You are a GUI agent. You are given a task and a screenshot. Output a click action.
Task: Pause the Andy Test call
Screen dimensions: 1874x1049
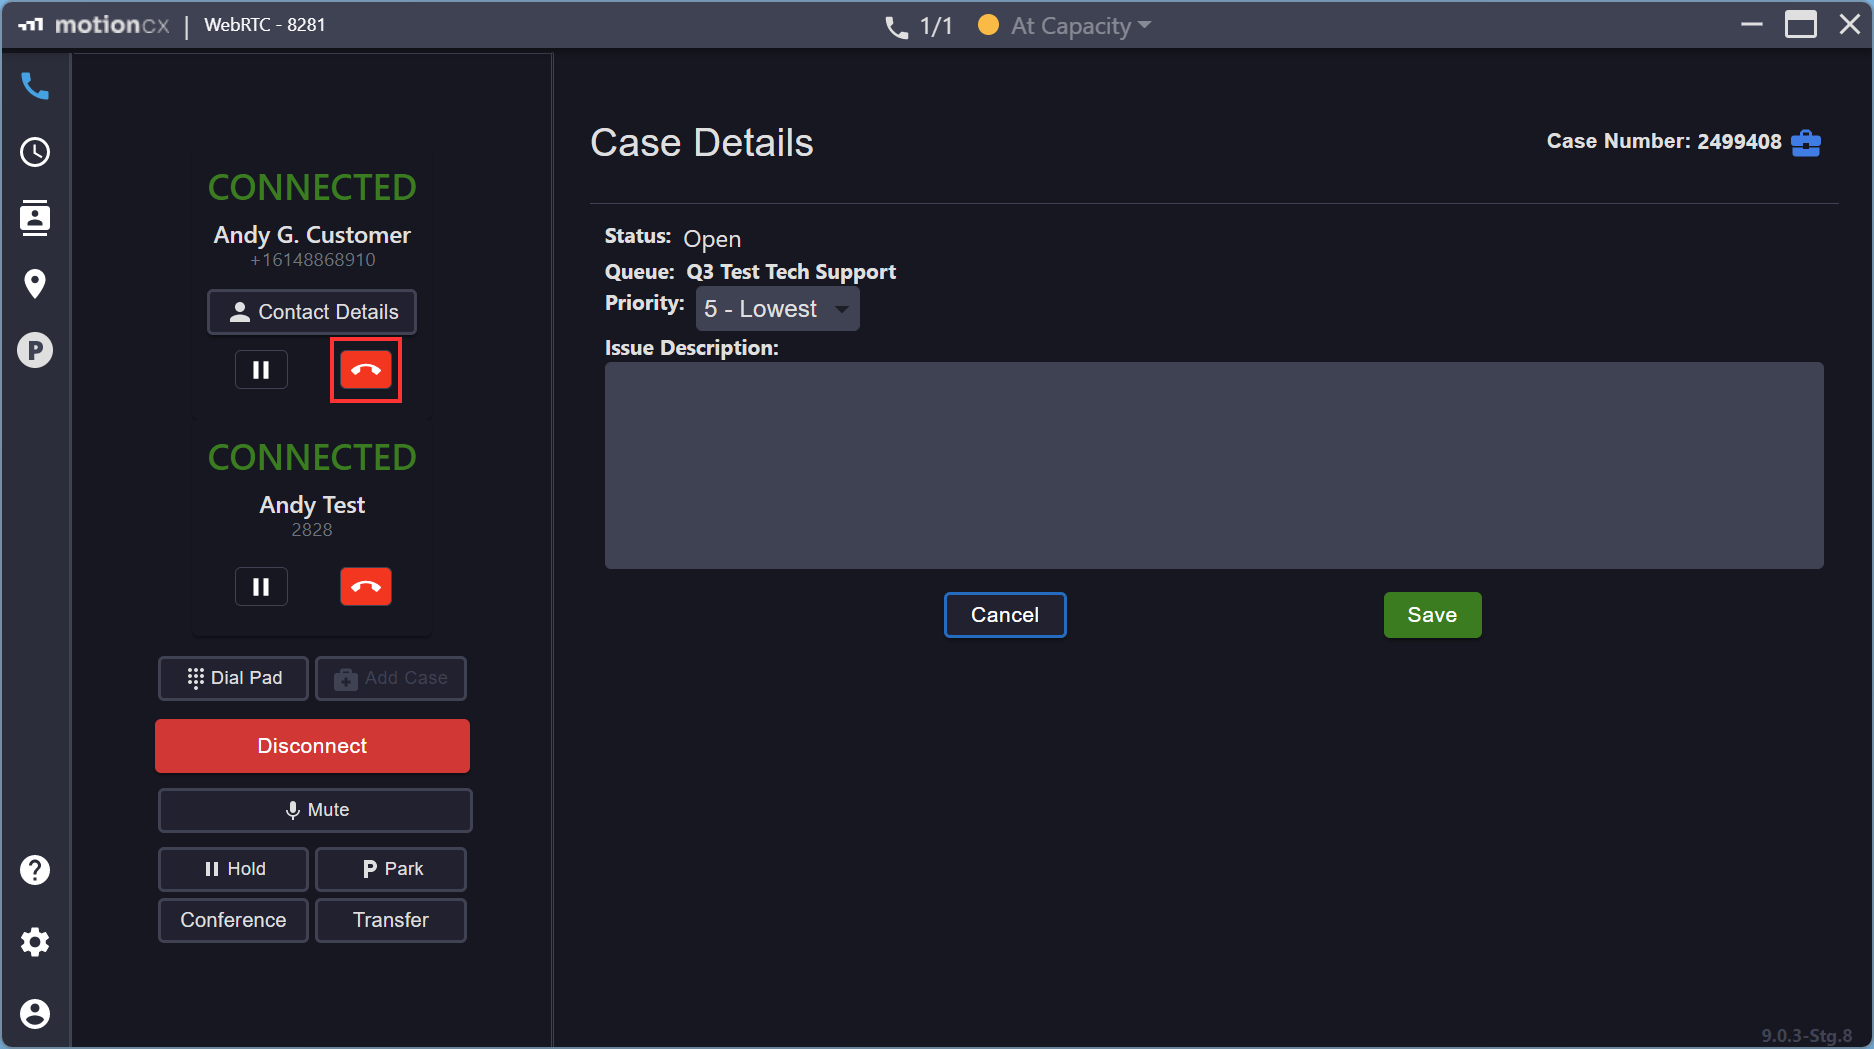point(261,587)
